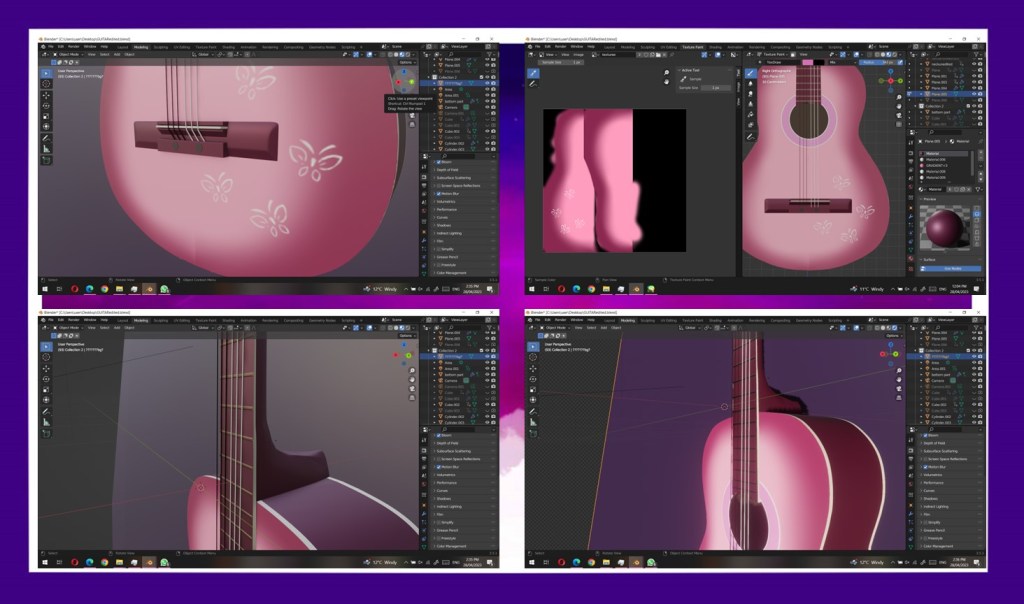Switch to the Sculpting tab in top-left window
This screenshot has width=1024, height=604.
click(x=161, y=47)
